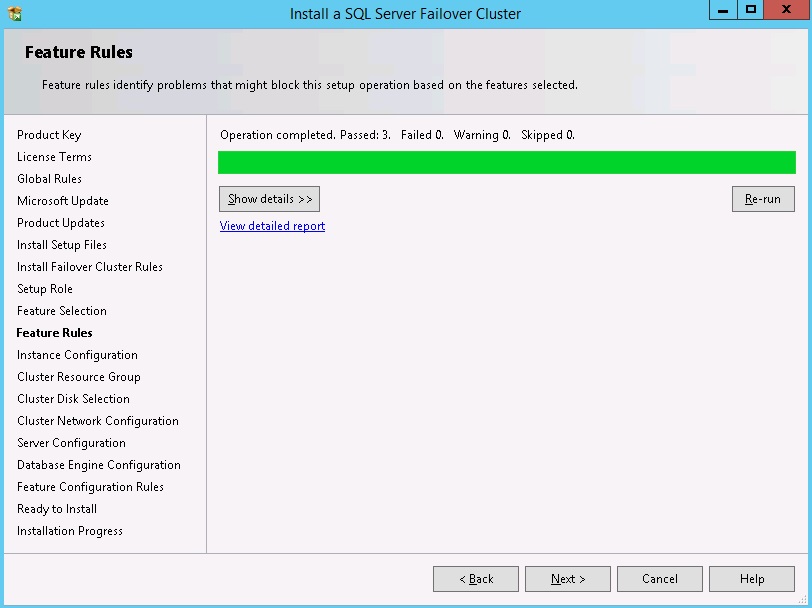The height and width of the screenshot is (608, 812).
Task: Select Product Updates step in sidebar
Action: click(x=61, y=223)
